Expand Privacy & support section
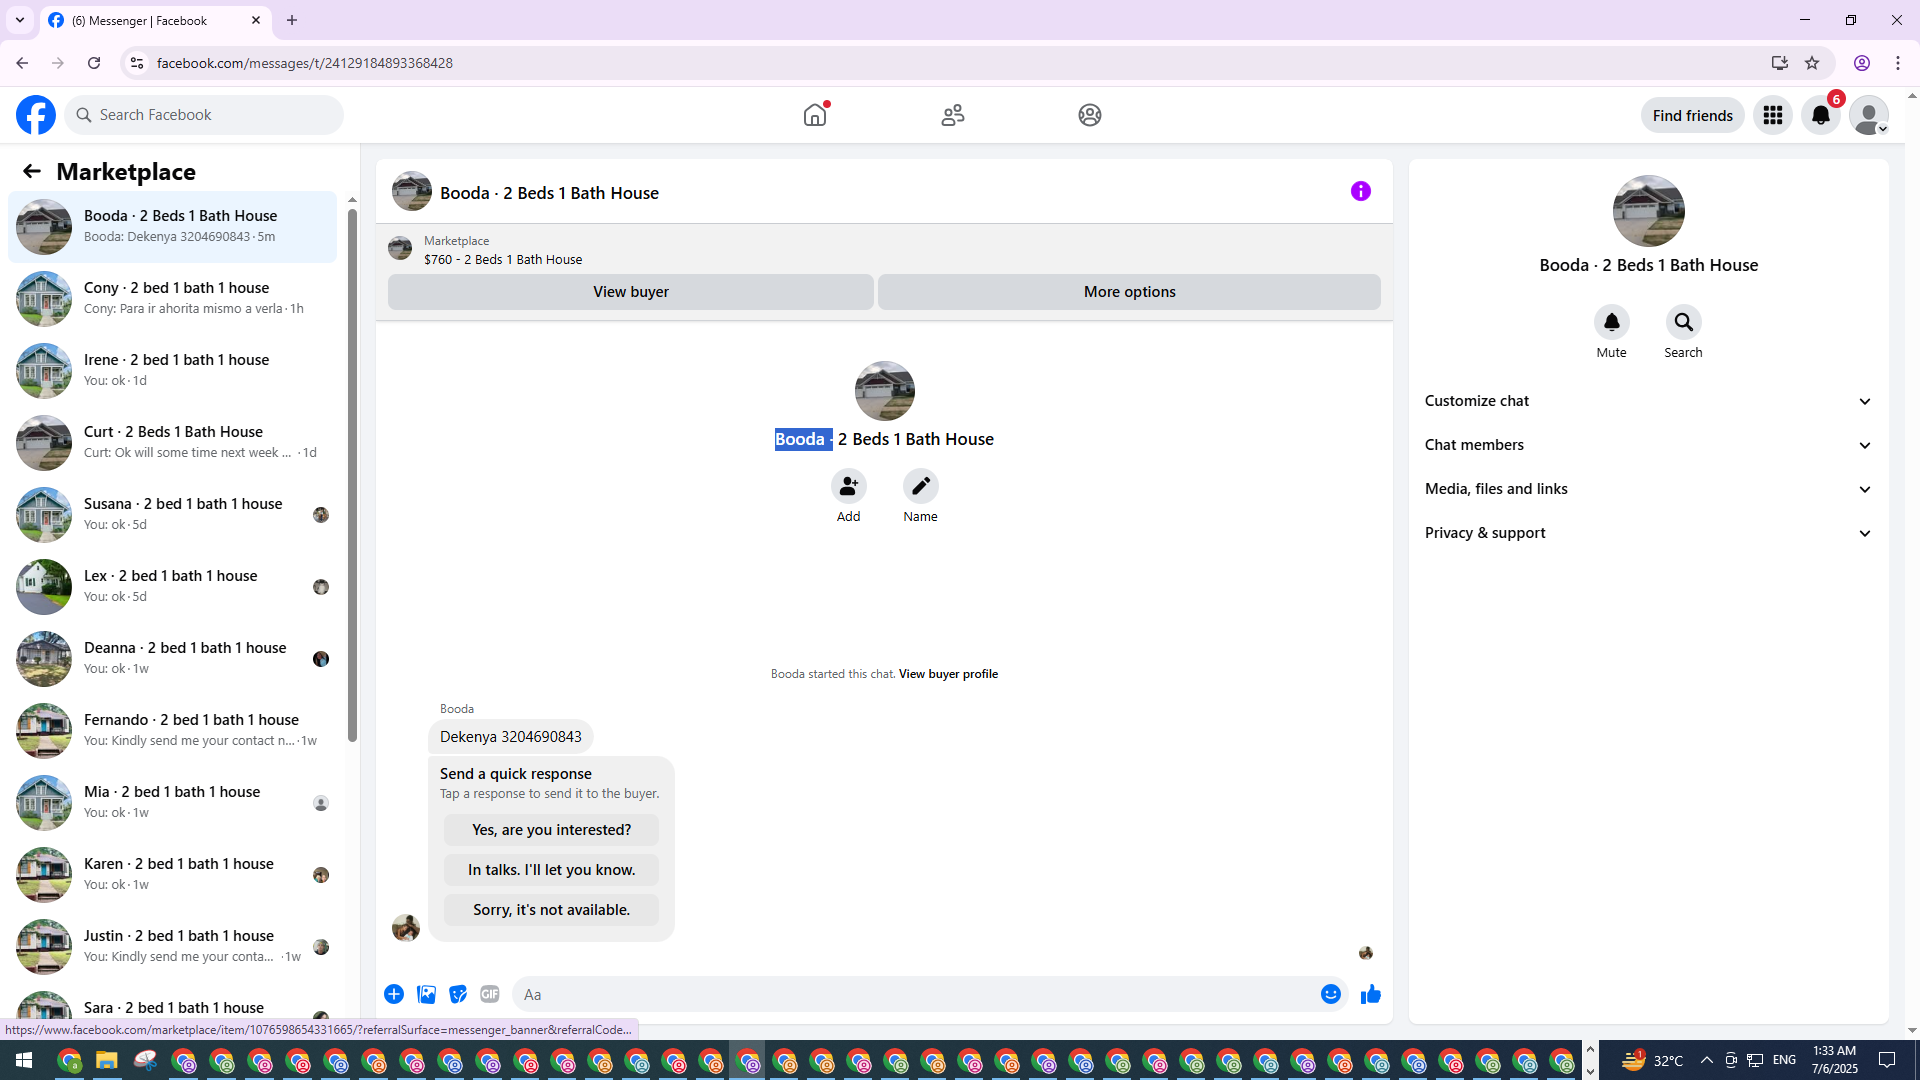 pyautogui.click(x=1648, y=533)
